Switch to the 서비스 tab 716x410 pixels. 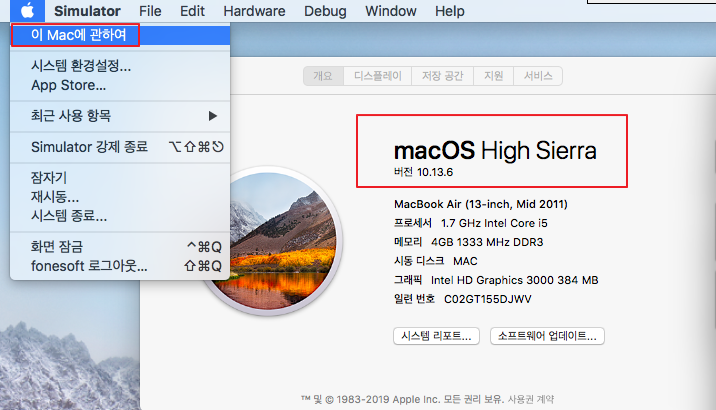tap(538, 76)
